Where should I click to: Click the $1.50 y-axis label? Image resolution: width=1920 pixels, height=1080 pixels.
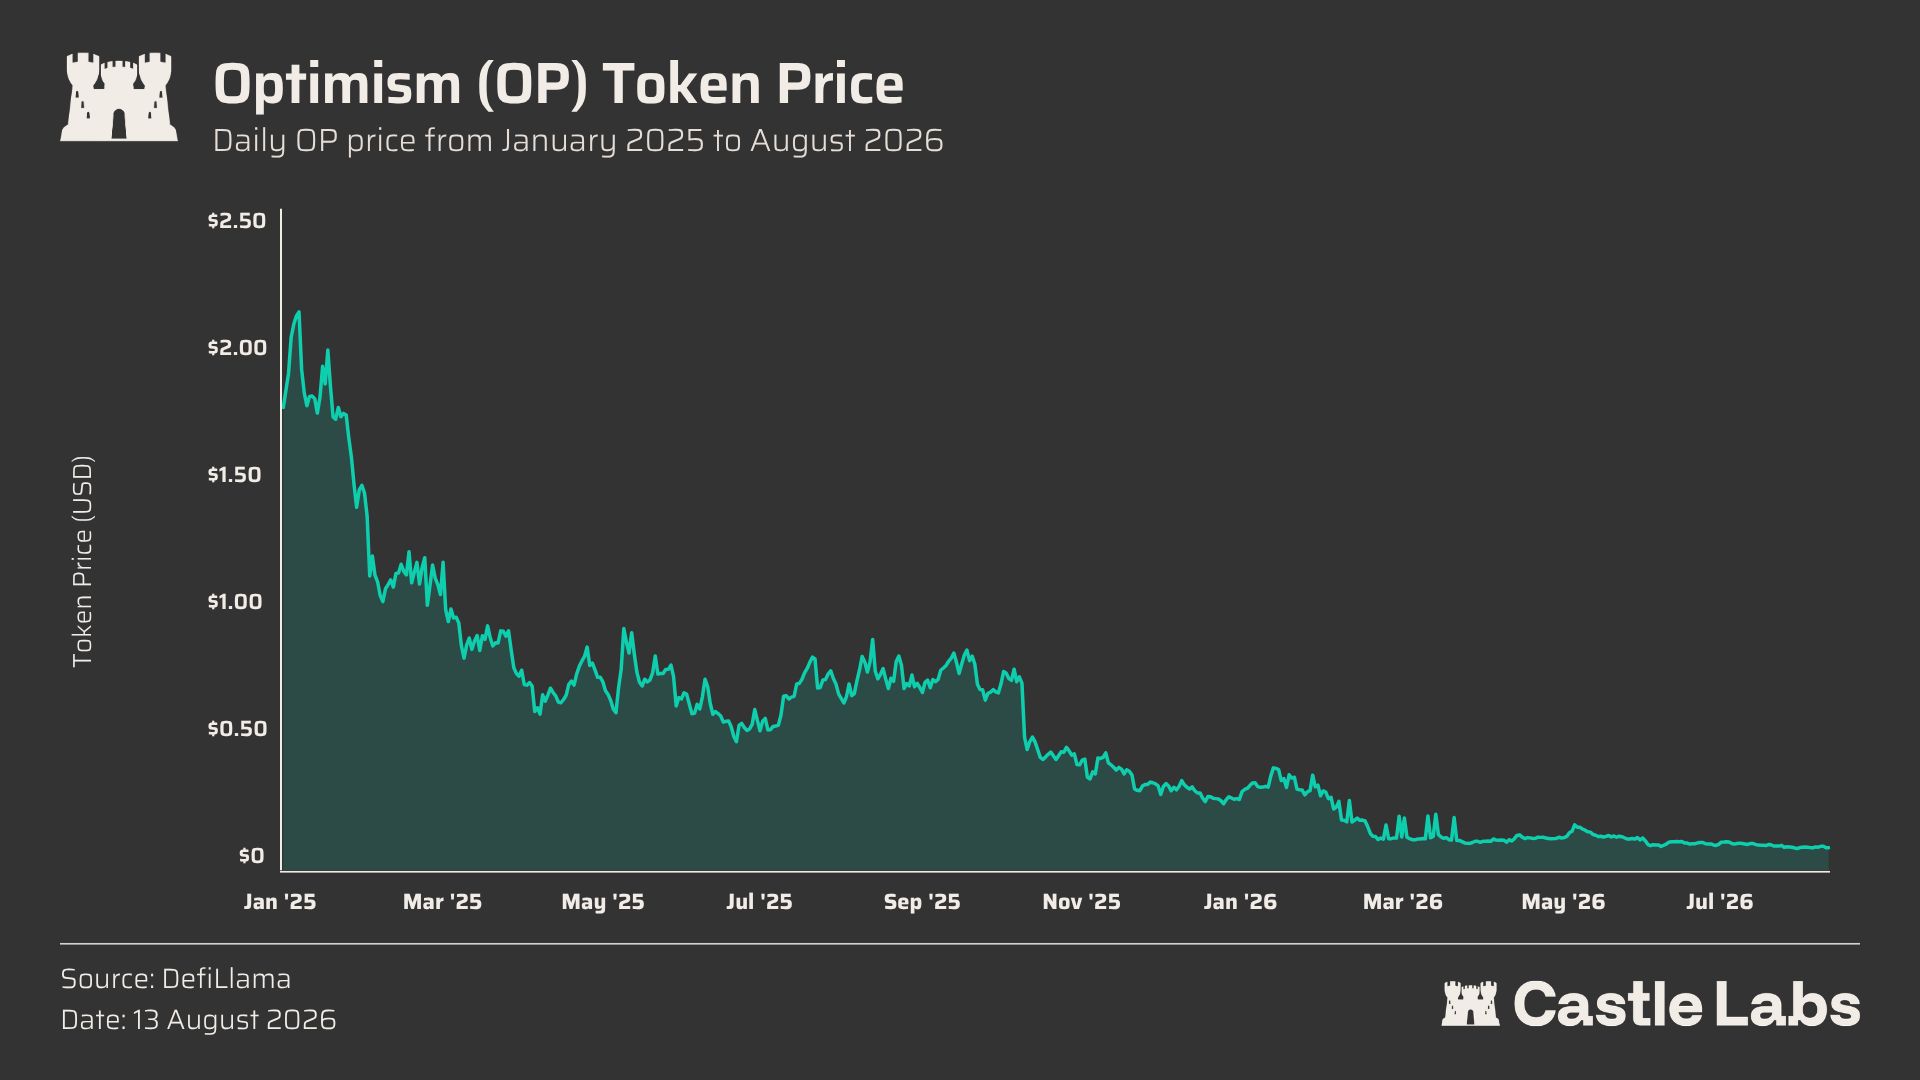click(x=237, y=474)
